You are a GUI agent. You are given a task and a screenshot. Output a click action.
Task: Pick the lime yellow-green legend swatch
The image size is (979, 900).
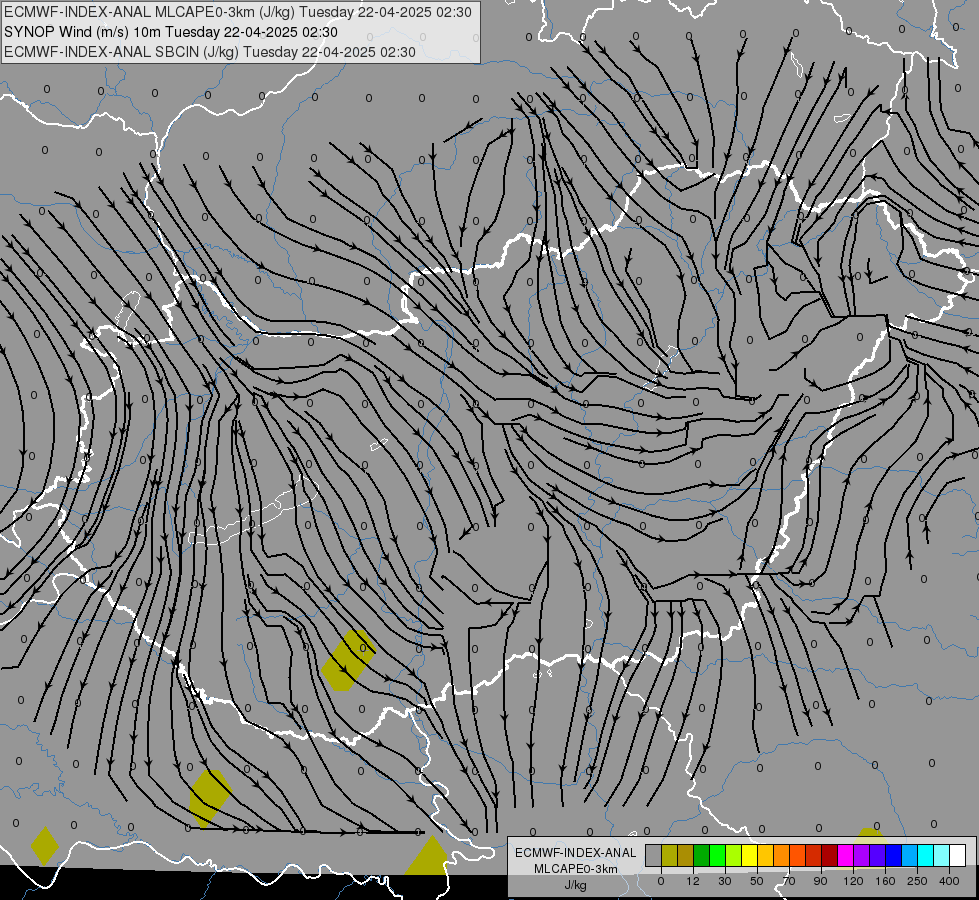pyautogui.click(x=734, y=855)
